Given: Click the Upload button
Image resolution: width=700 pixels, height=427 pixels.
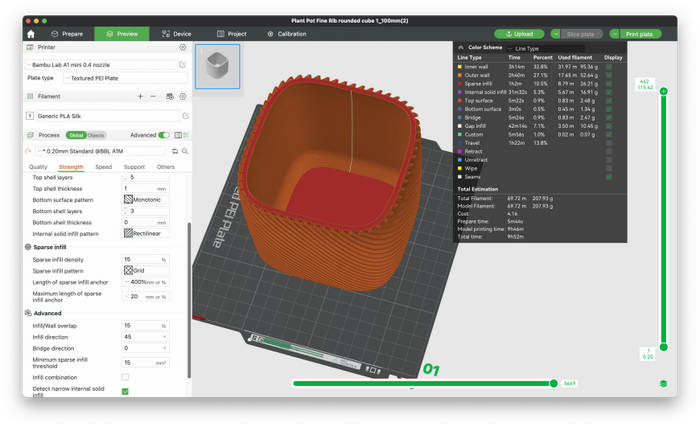Looking at the screenshot, I should (x=519, y=34).
